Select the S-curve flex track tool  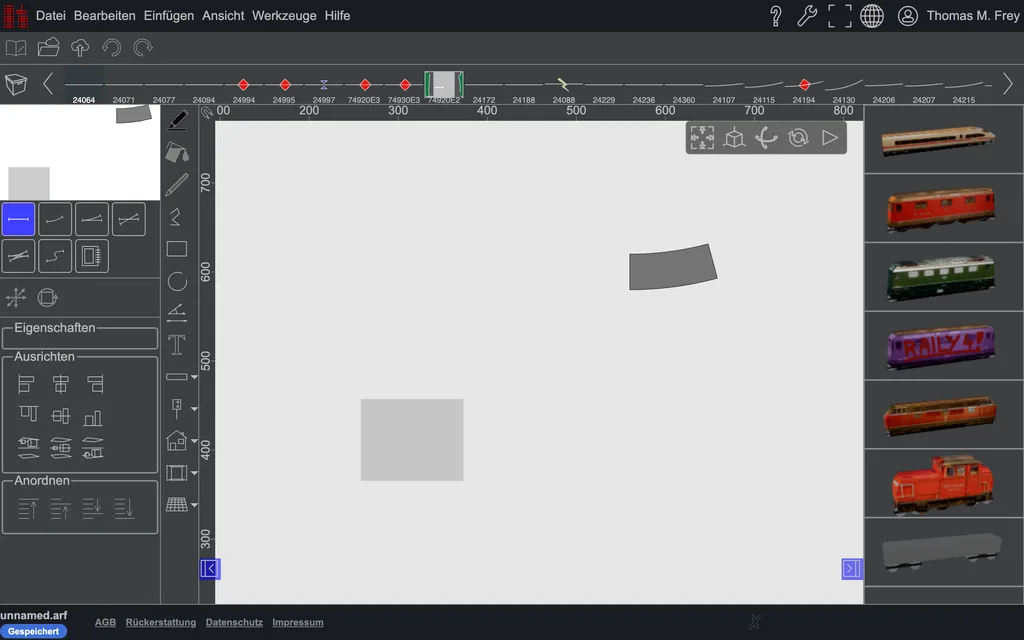coord(55,256)
